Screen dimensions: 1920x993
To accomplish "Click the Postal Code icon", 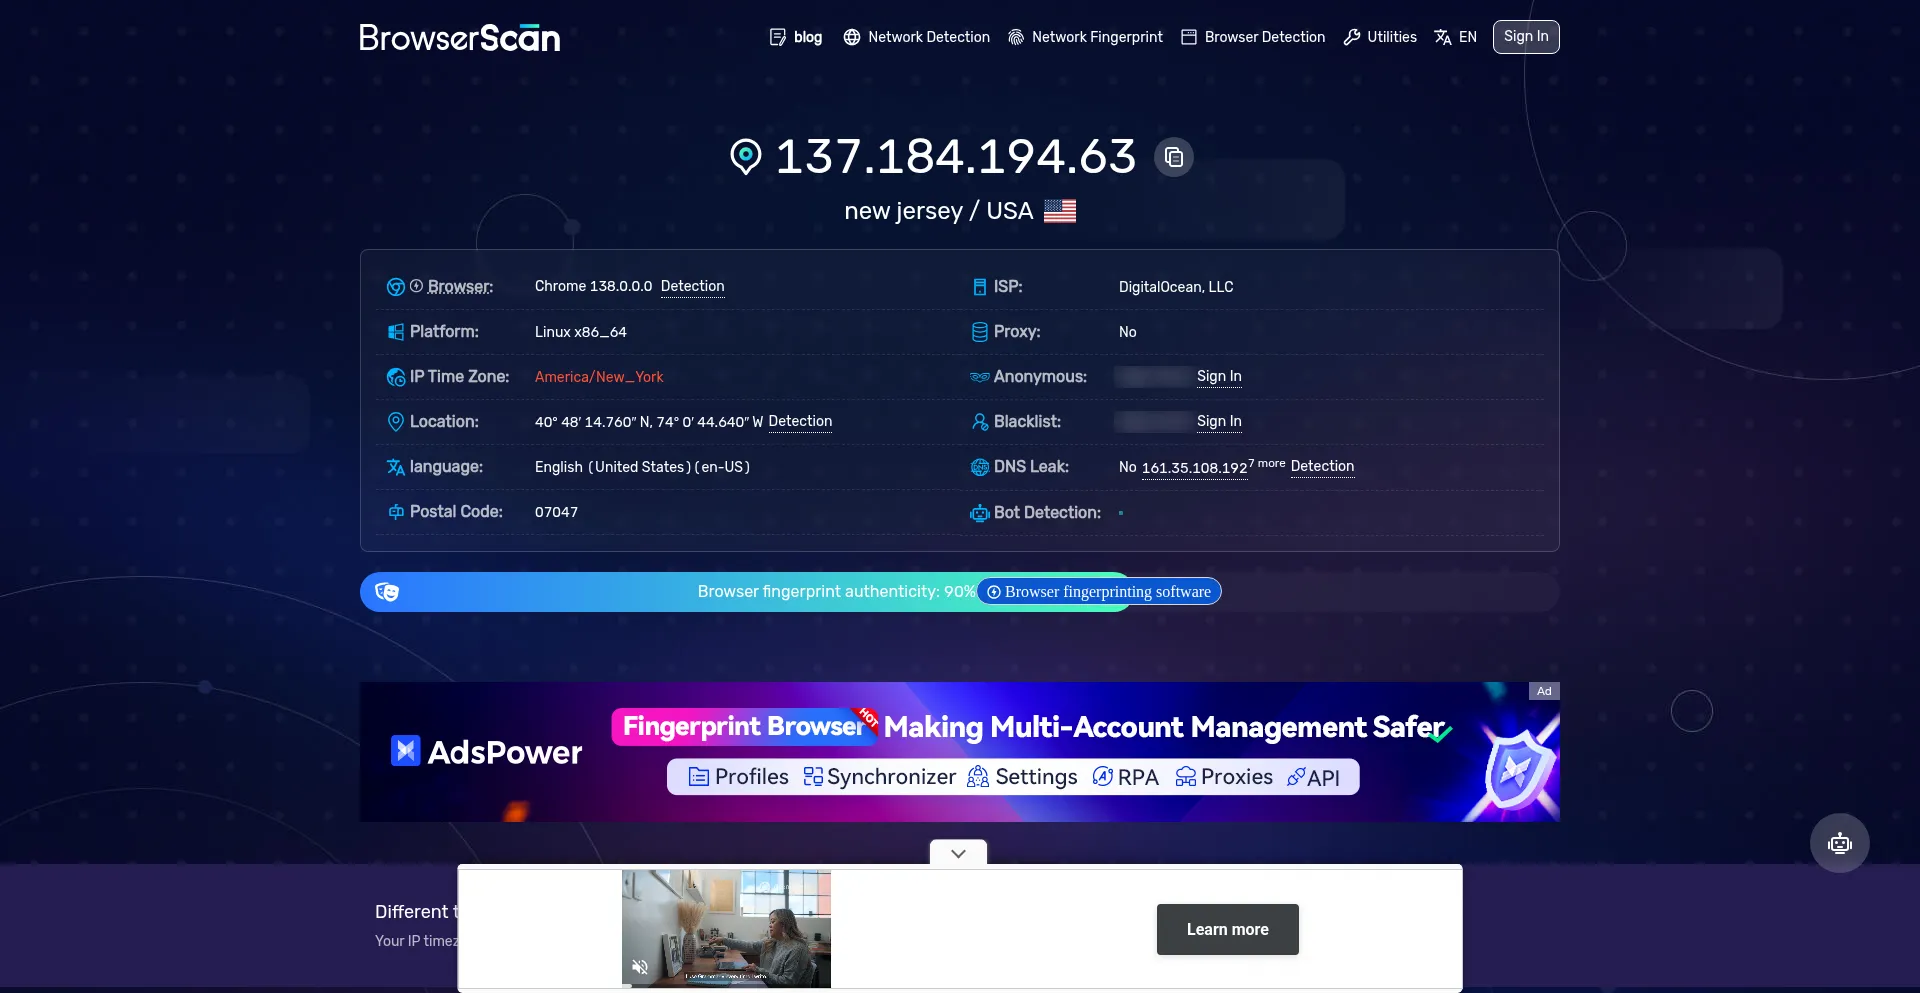I will pyautogui.click(x=396, y=512).
